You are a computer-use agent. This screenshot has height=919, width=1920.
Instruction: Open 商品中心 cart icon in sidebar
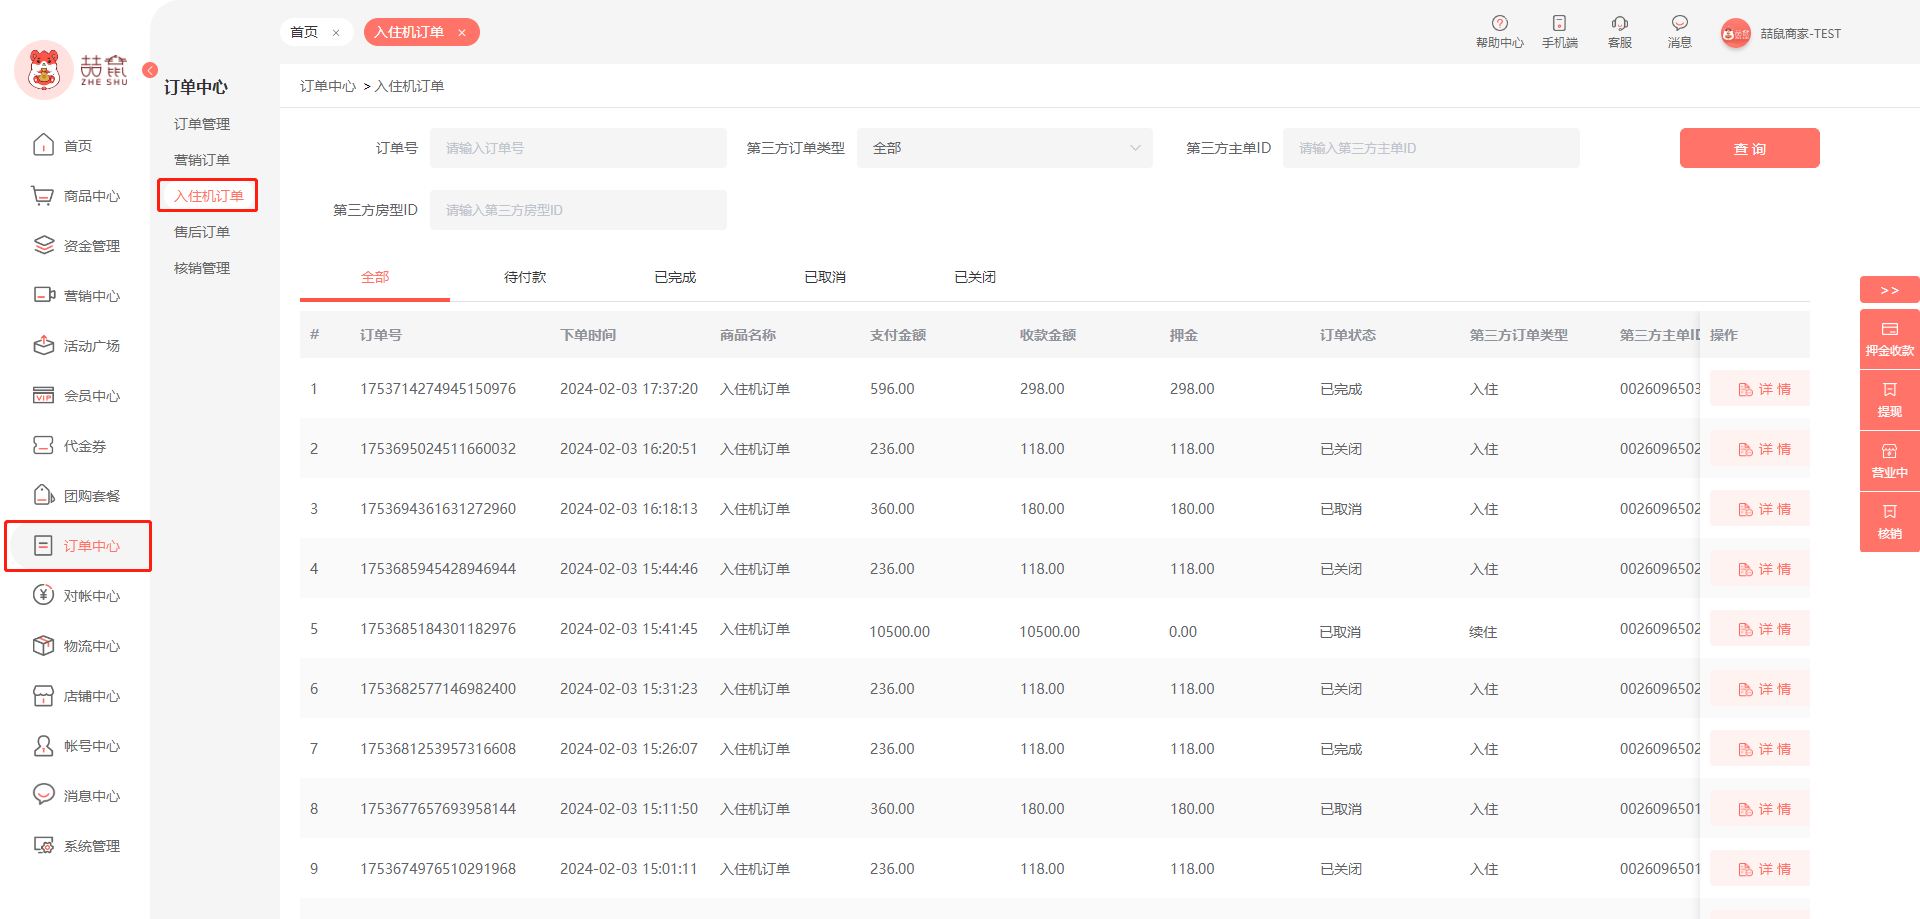[x=43, y=195]
